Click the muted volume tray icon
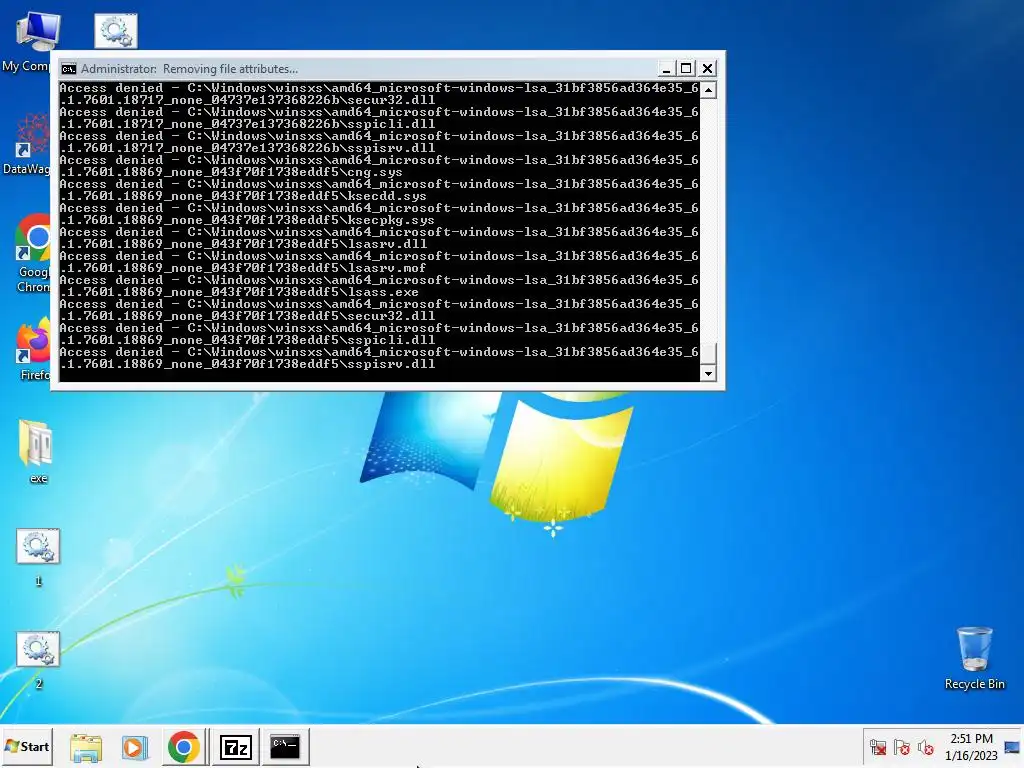This screenshot has width=1024, height=768. click(x=925, y=747)
